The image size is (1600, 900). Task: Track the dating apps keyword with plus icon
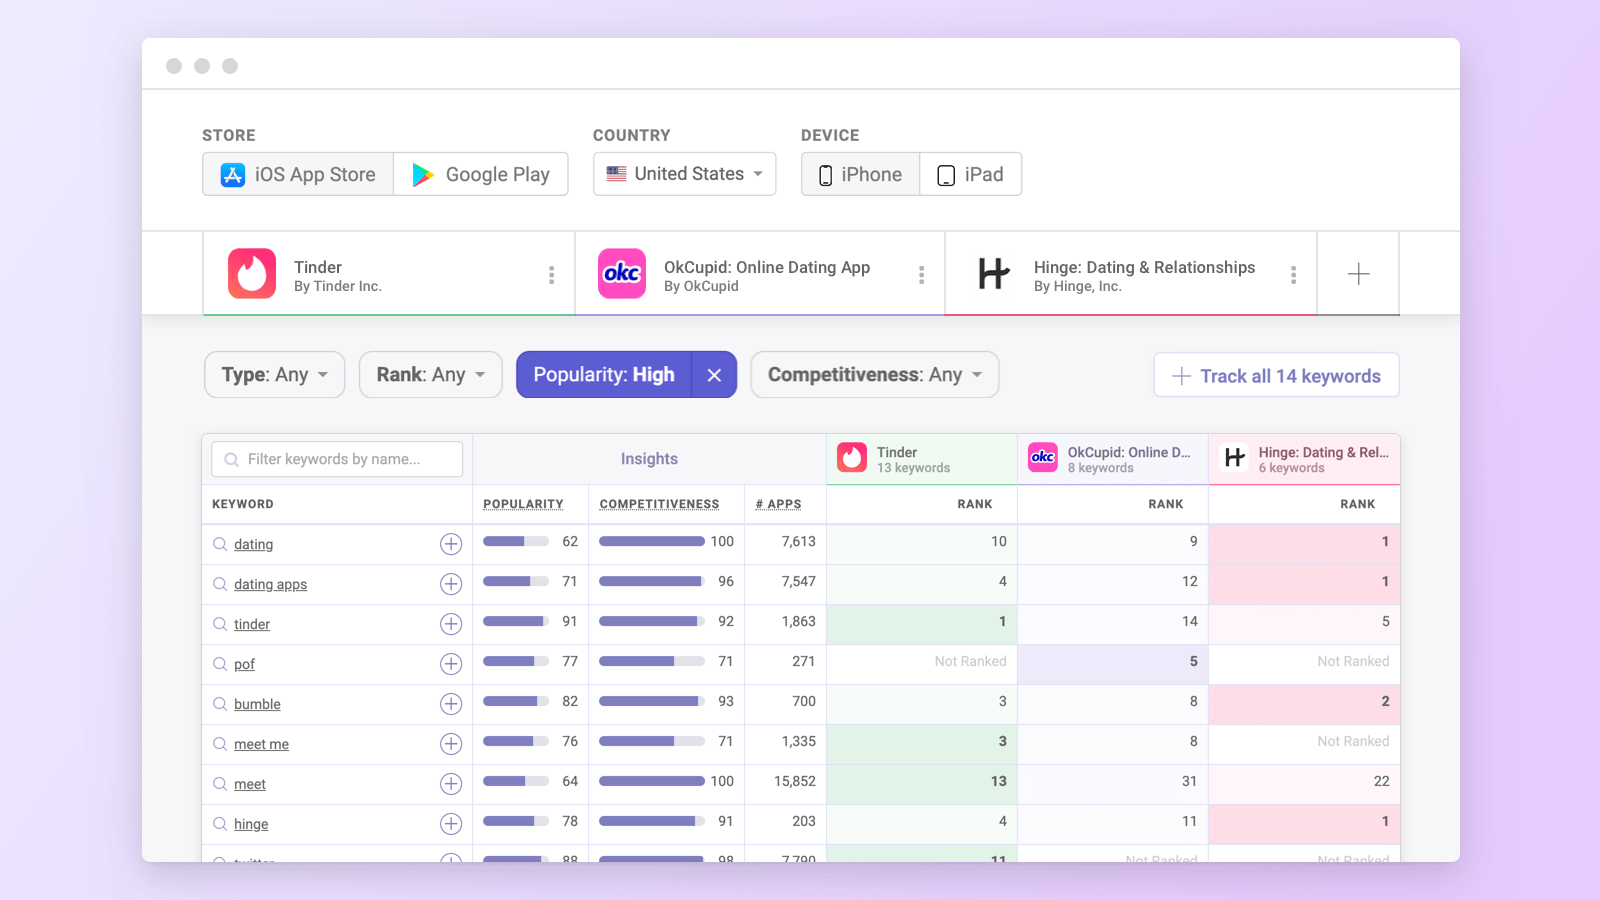pyautogui.click(x=451, y=584)
